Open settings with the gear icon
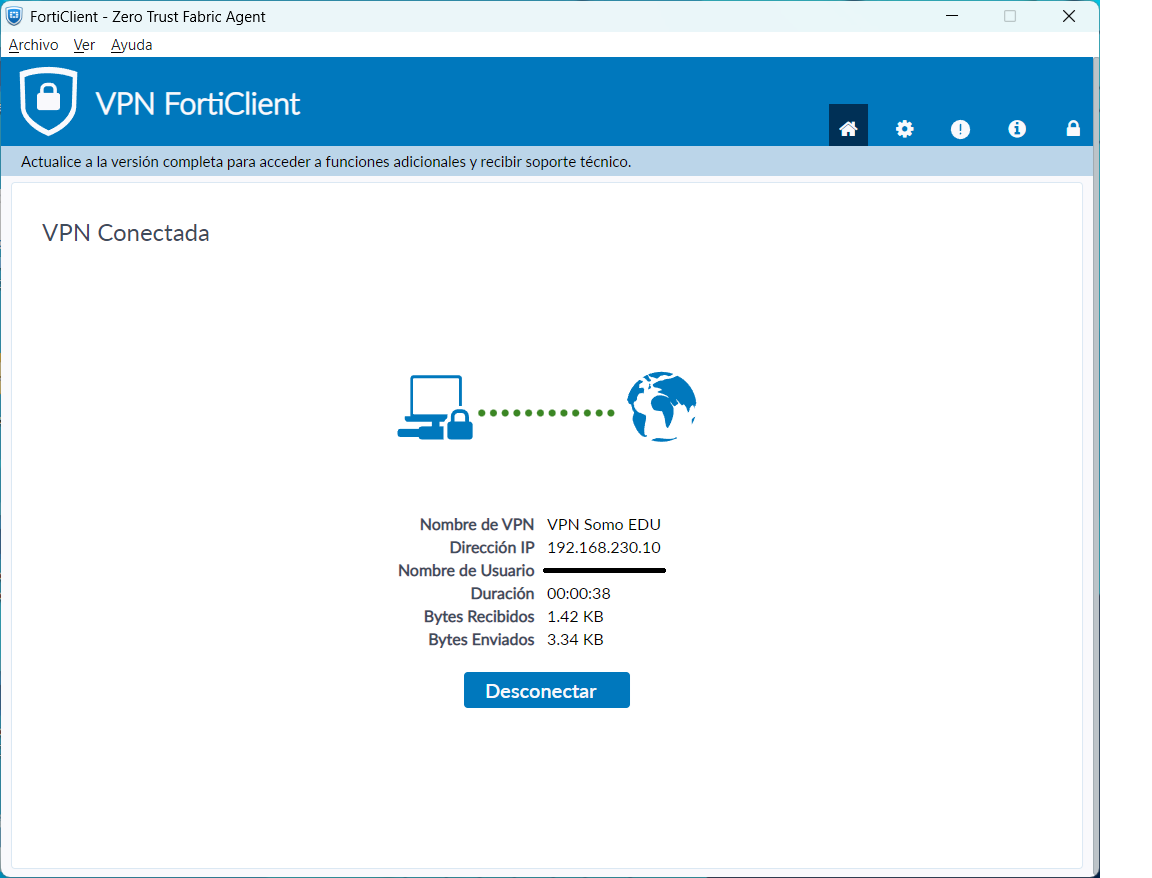This screenshot has width=1152, height=878. pos(904,128)
